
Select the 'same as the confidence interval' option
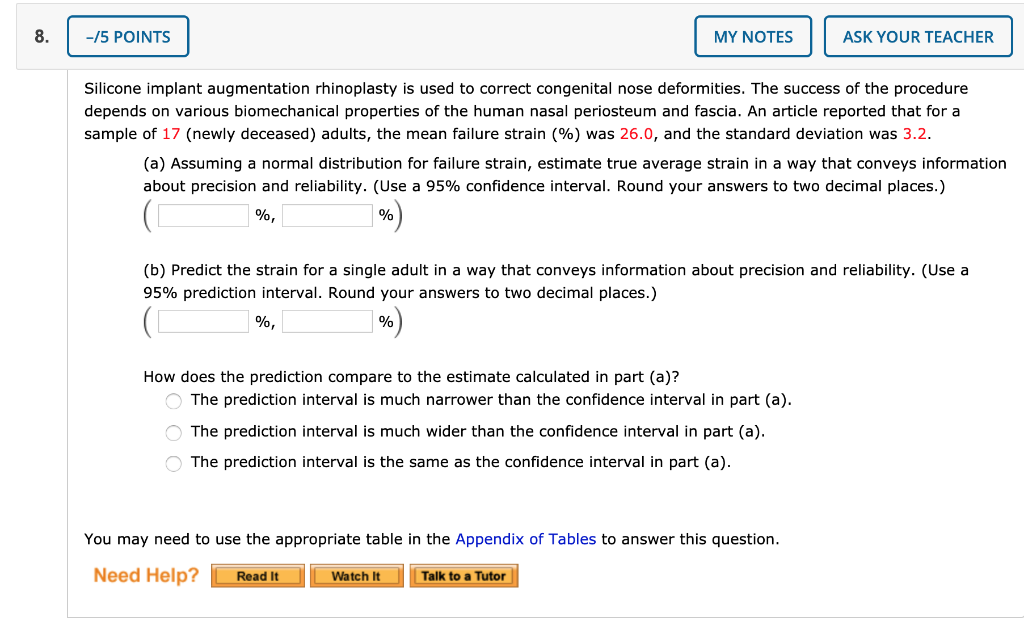click(x=173, y=462)
